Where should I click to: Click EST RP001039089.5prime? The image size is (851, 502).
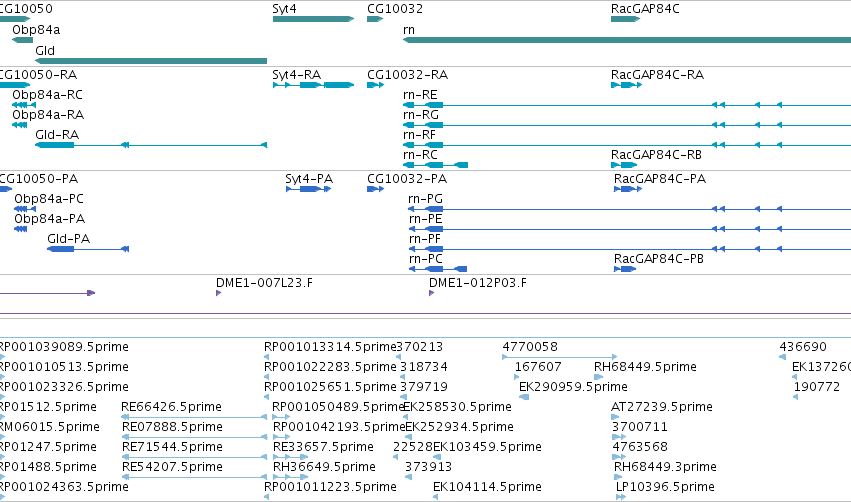(63, 347)
